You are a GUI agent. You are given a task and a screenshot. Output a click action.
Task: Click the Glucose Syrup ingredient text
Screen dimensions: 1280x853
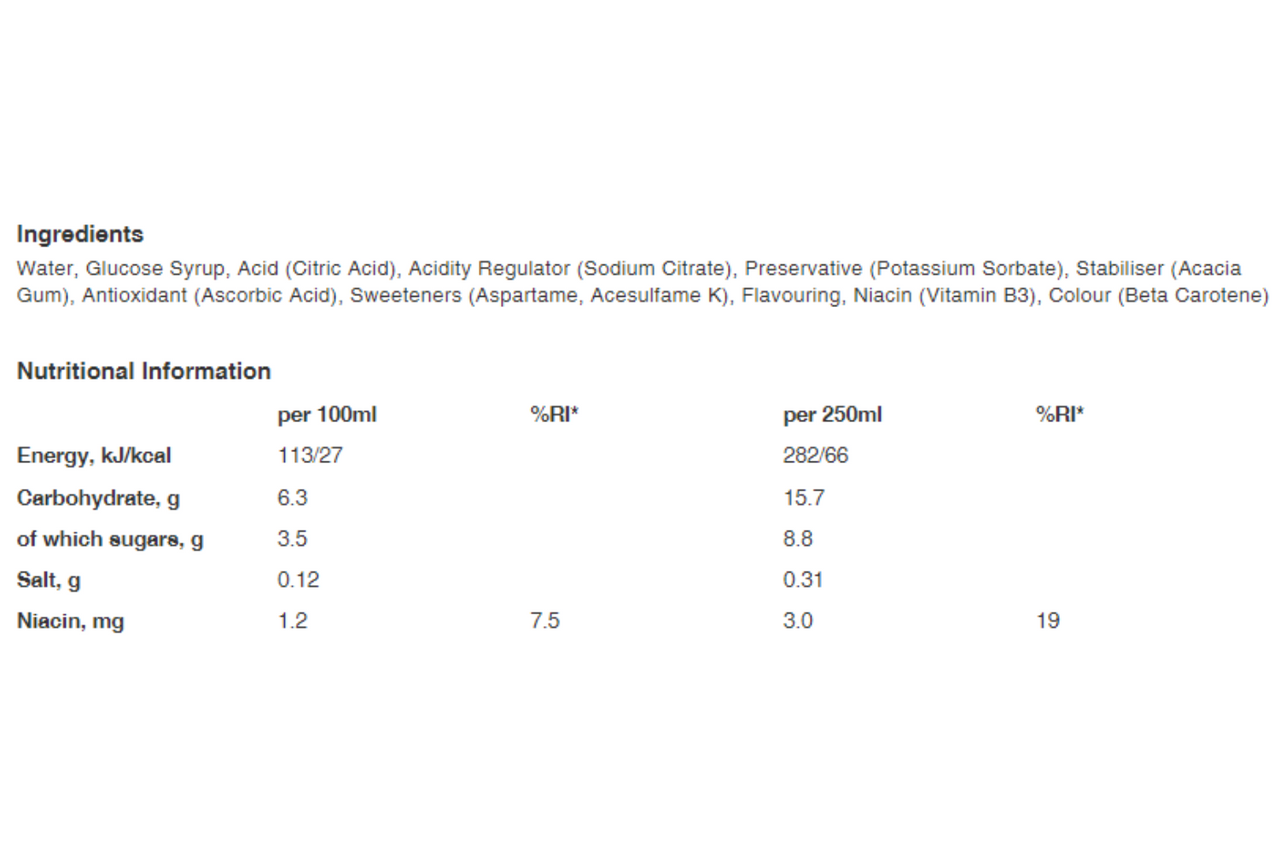156,269
